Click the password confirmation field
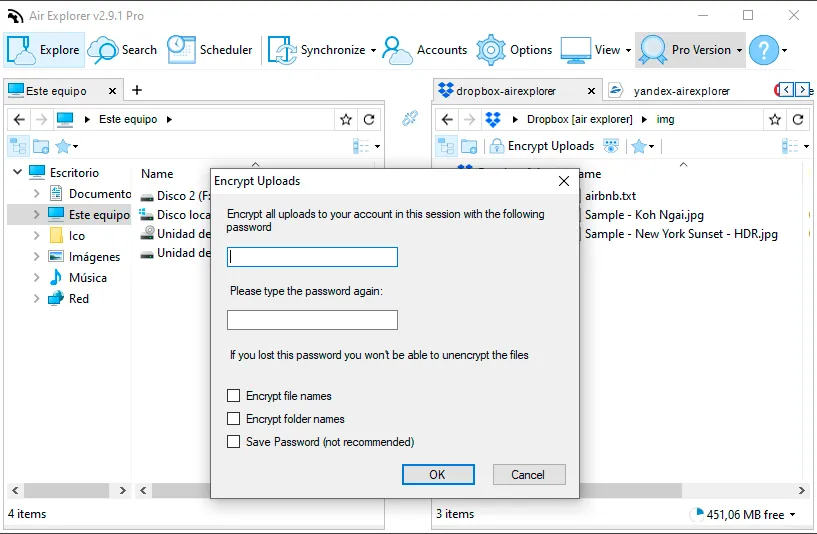Viewport: 817px width, 534px height. (312, 320)
